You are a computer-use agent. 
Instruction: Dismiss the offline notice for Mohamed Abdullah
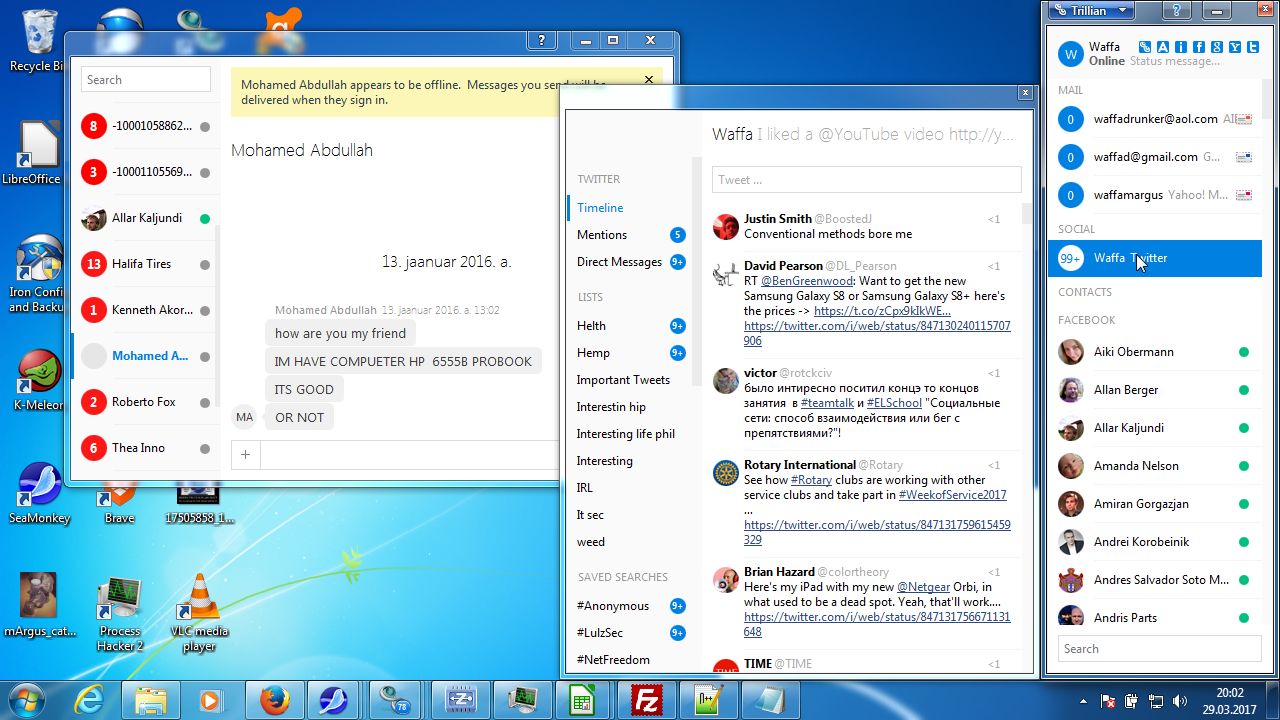click(649, 80)
